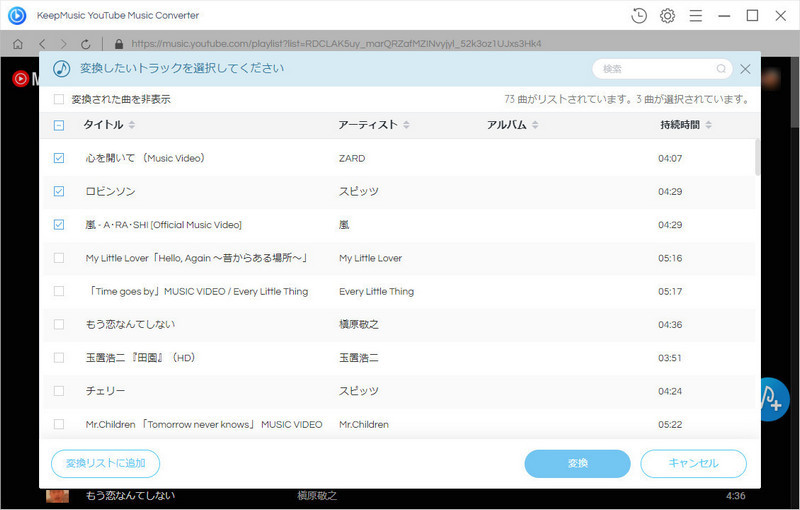Close the track selection dialog
The height and width of the screenshot is (510, 800).
pyautogui.click(x=745, y=69)
